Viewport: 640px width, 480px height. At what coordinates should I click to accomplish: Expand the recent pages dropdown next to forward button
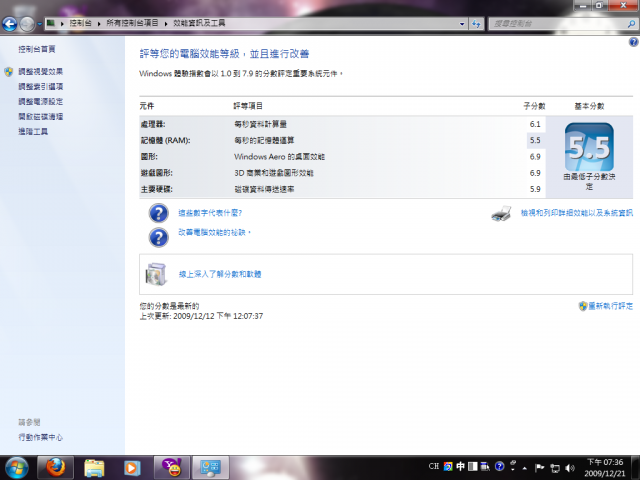pos(40,24)
